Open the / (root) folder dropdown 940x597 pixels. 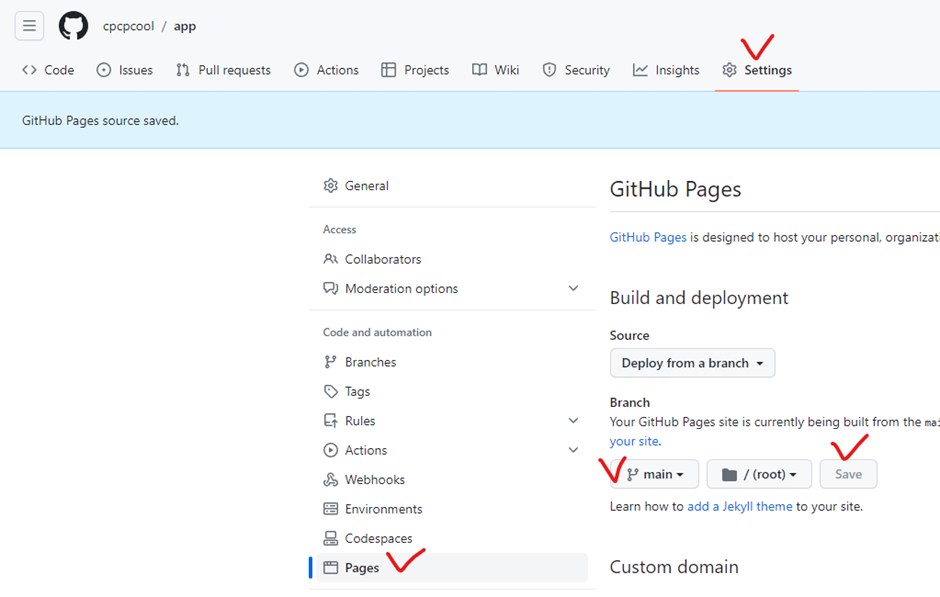(x=759, y=474)
